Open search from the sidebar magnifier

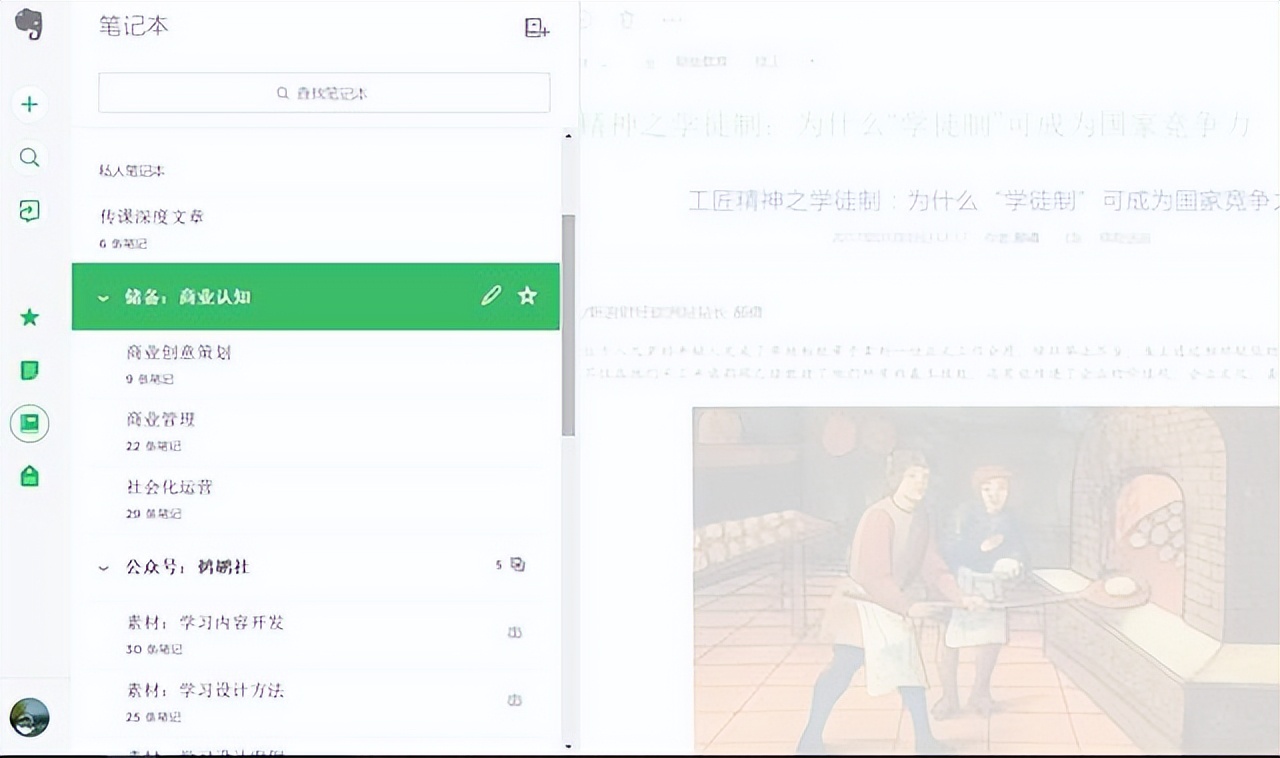click(30, 157)
